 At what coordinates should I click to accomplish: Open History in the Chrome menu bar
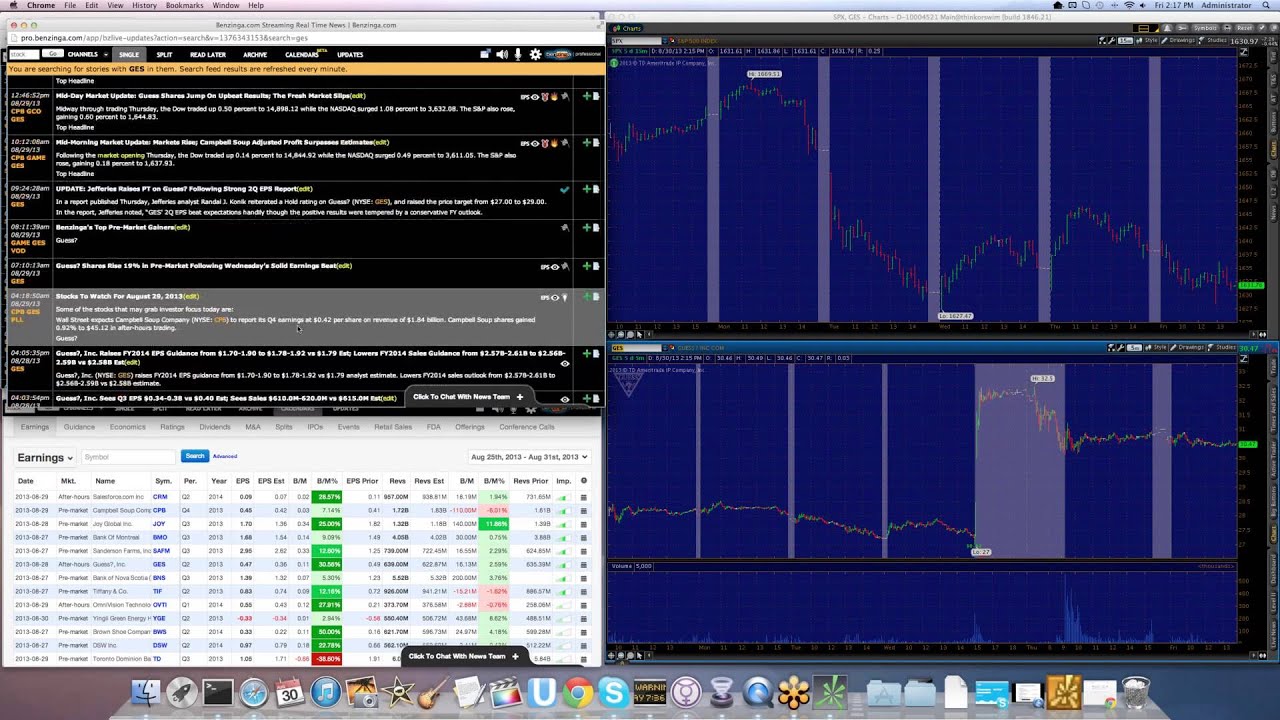point(144,5)
